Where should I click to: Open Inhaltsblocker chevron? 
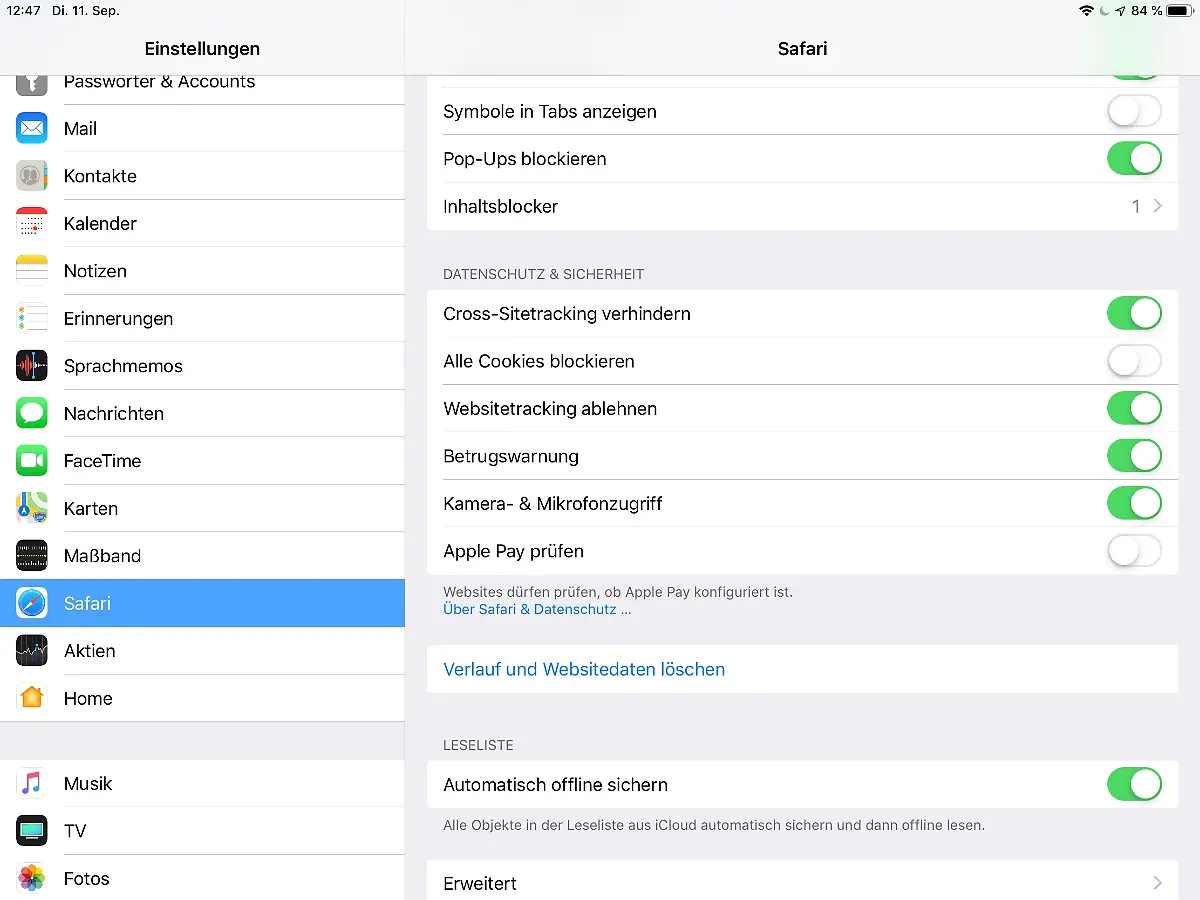point(1157,206)
